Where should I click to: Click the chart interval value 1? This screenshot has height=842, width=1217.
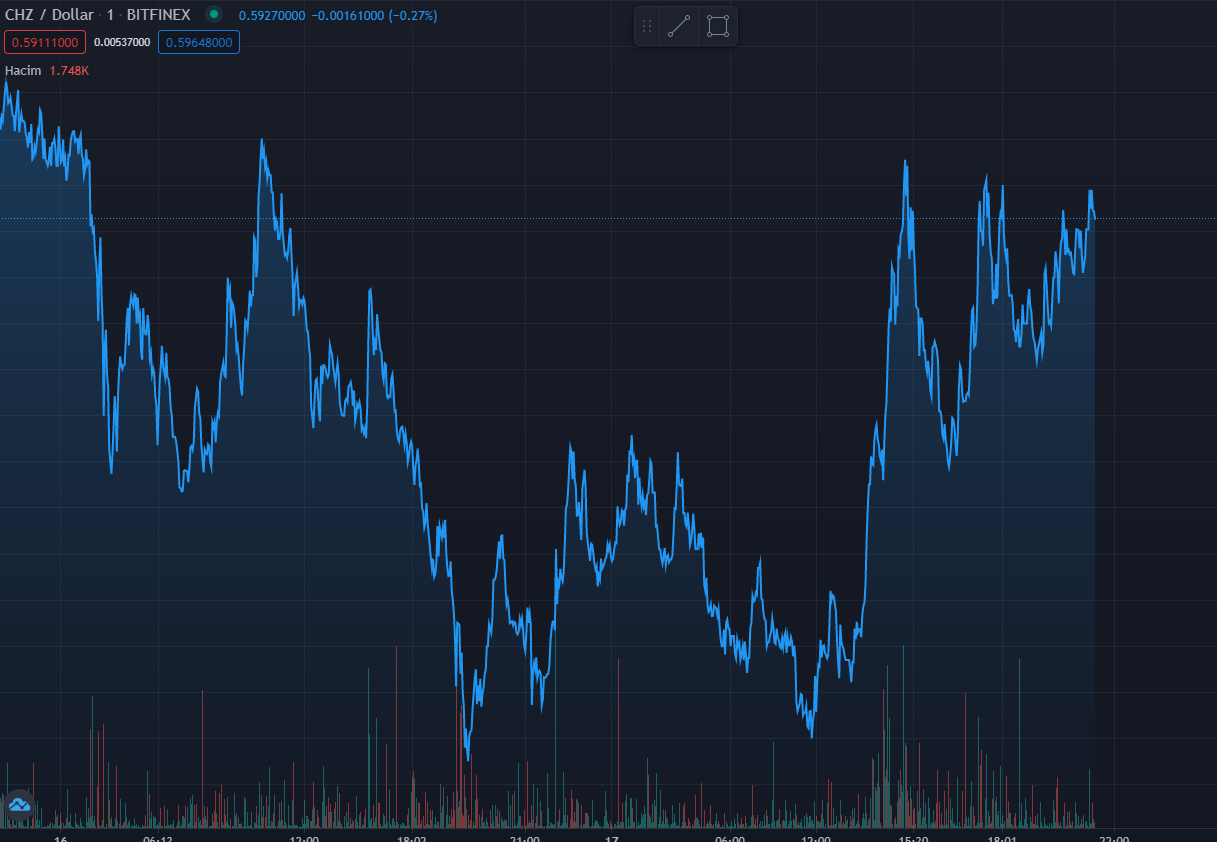(x=110, y=15)
